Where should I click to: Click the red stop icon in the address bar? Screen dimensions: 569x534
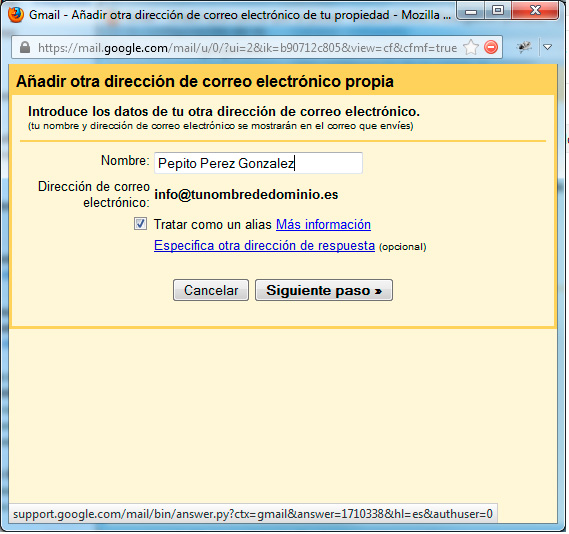click(491, 48)
